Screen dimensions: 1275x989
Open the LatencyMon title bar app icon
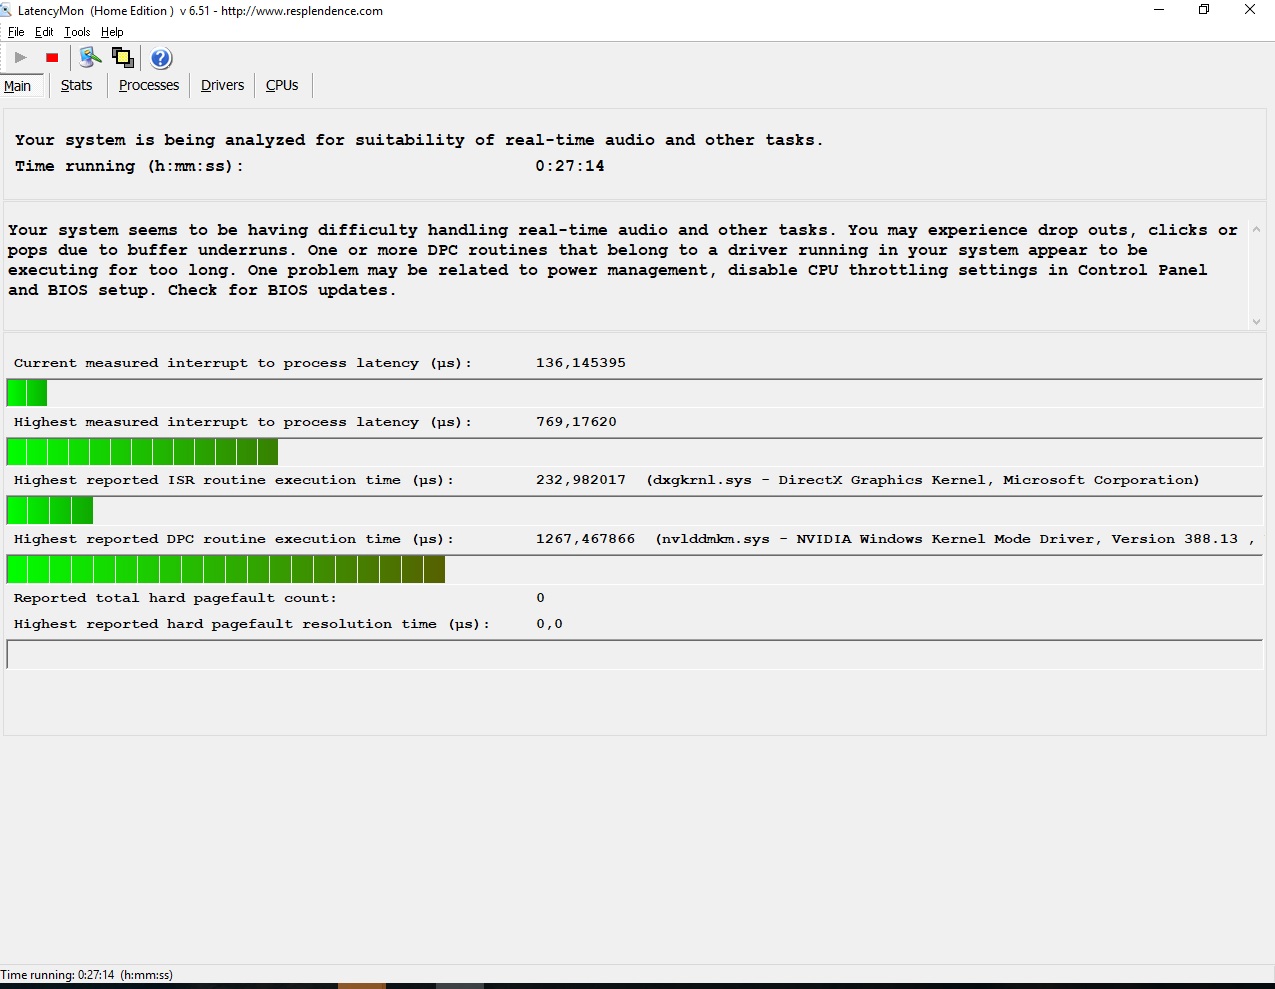point(7,10)
